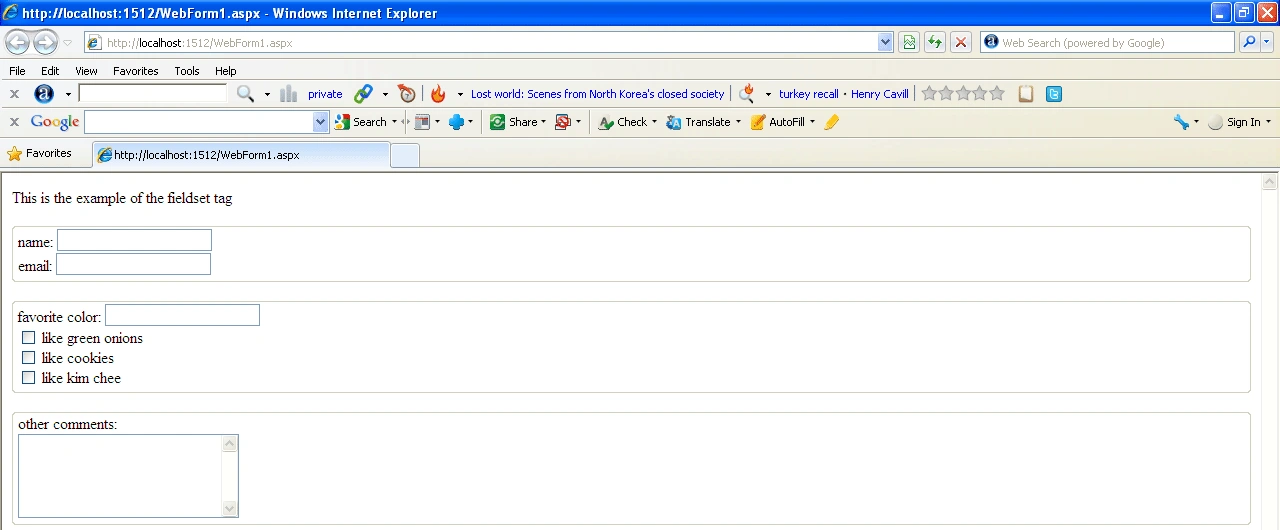Open Google toolbar wrench settings

coord(1181,122)
